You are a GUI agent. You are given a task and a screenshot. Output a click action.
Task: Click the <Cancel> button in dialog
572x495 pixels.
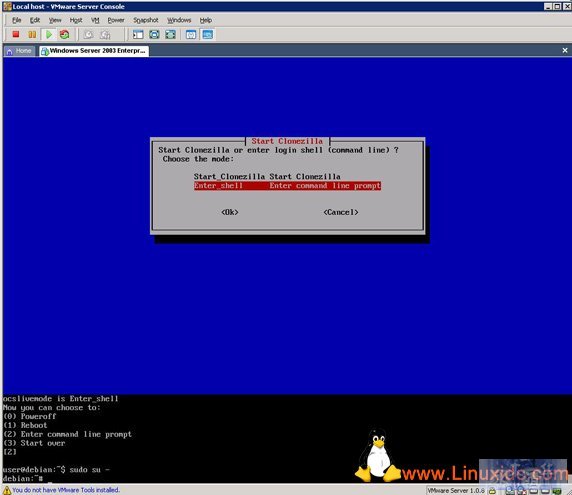[x=341, y=212]
